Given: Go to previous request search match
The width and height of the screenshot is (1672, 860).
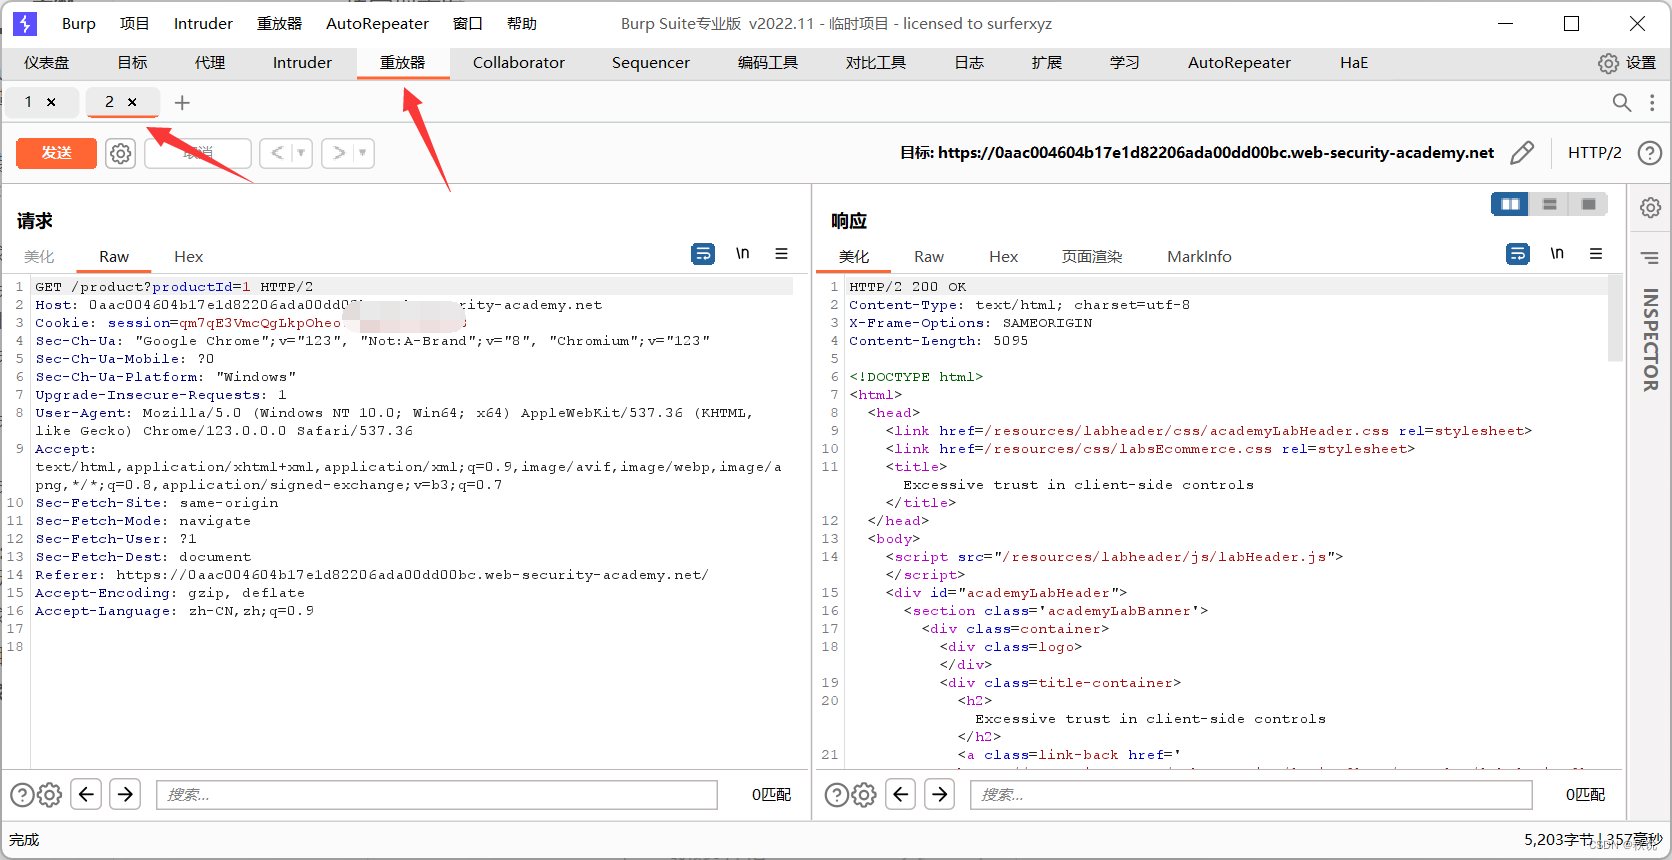Looking at the screenshot, I should pos(86,794).
